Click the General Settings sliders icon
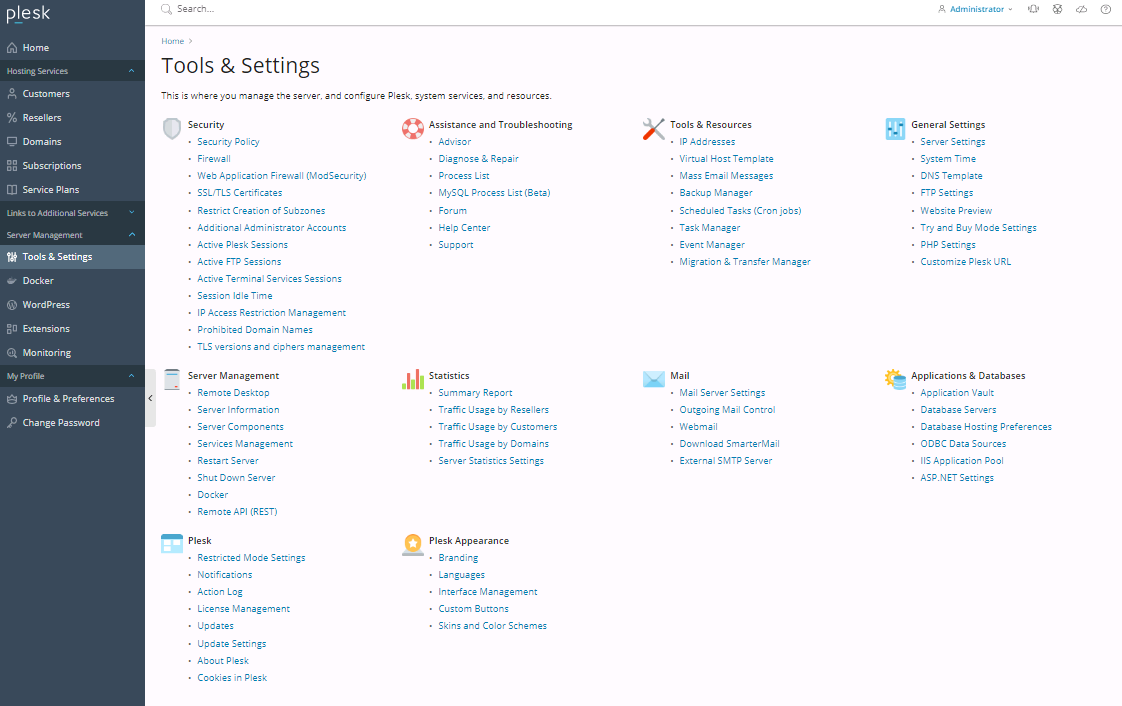Screen dimensions: 1122x706 (895, 129)
